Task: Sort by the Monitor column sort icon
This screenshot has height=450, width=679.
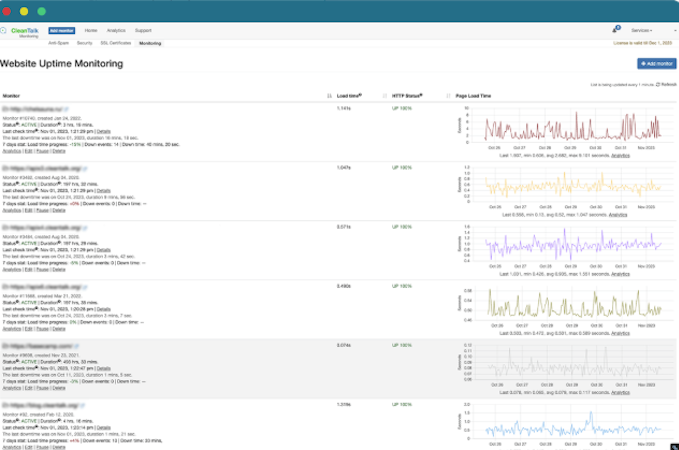Action: (329, 96)
